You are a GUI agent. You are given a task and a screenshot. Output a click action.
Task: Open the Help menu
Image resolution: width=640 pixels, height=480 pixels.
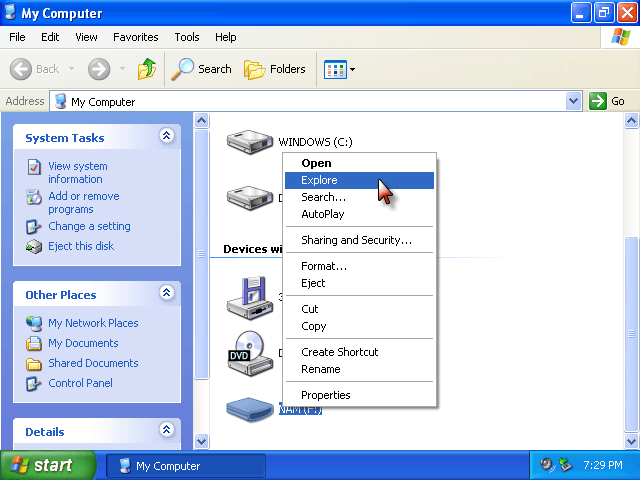(225, 37)
